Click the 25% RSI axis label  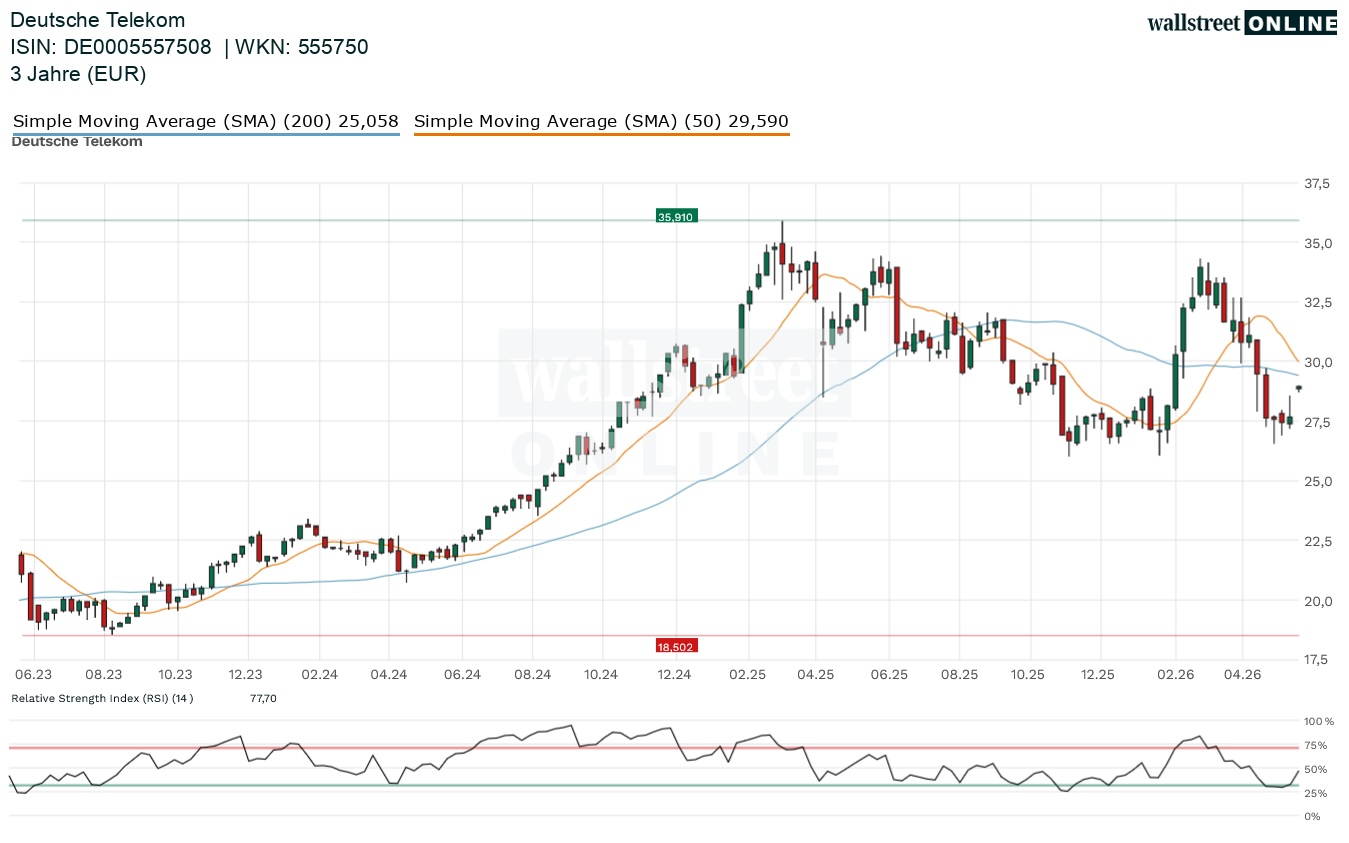(1317, 793)
